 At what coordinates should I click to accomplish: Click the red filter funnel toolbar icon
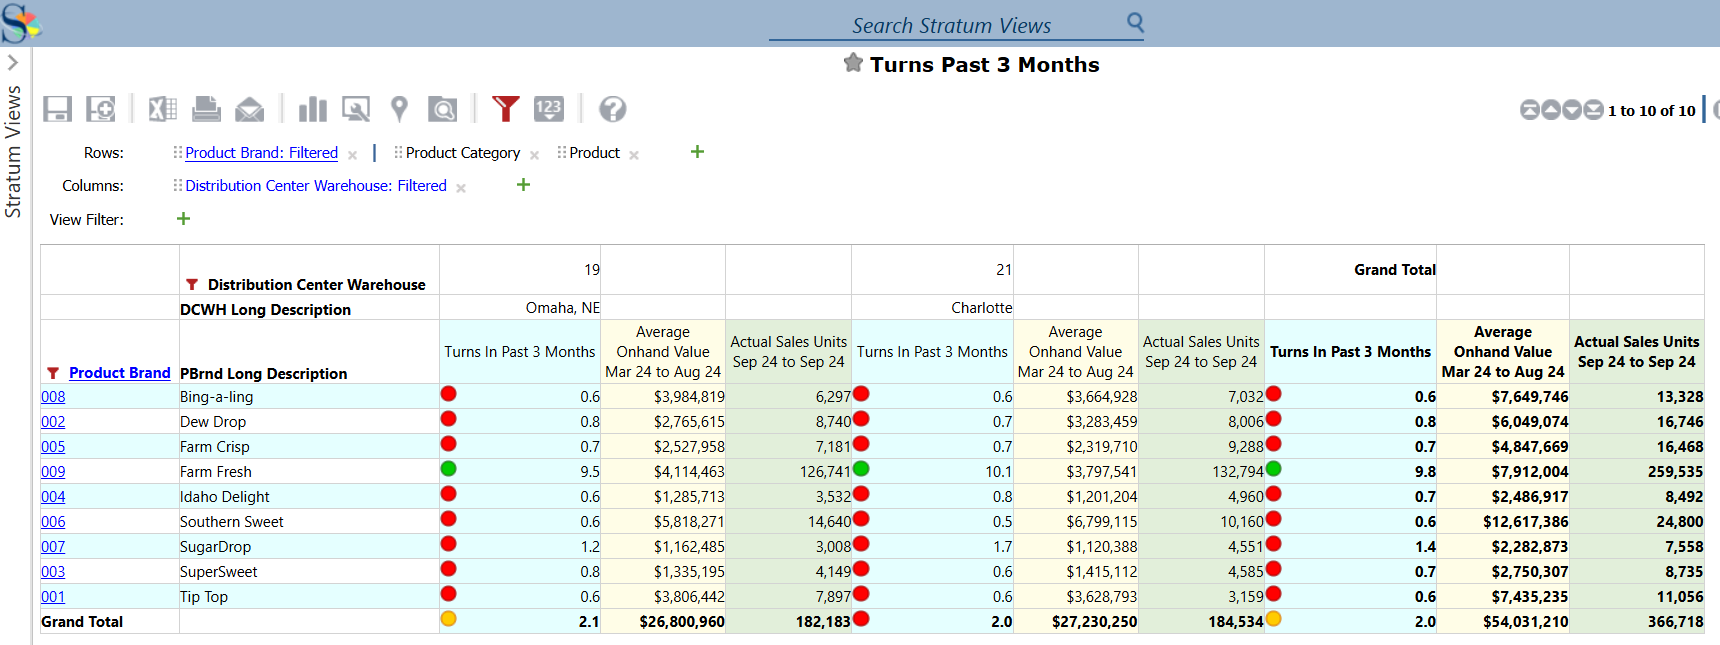506,109
